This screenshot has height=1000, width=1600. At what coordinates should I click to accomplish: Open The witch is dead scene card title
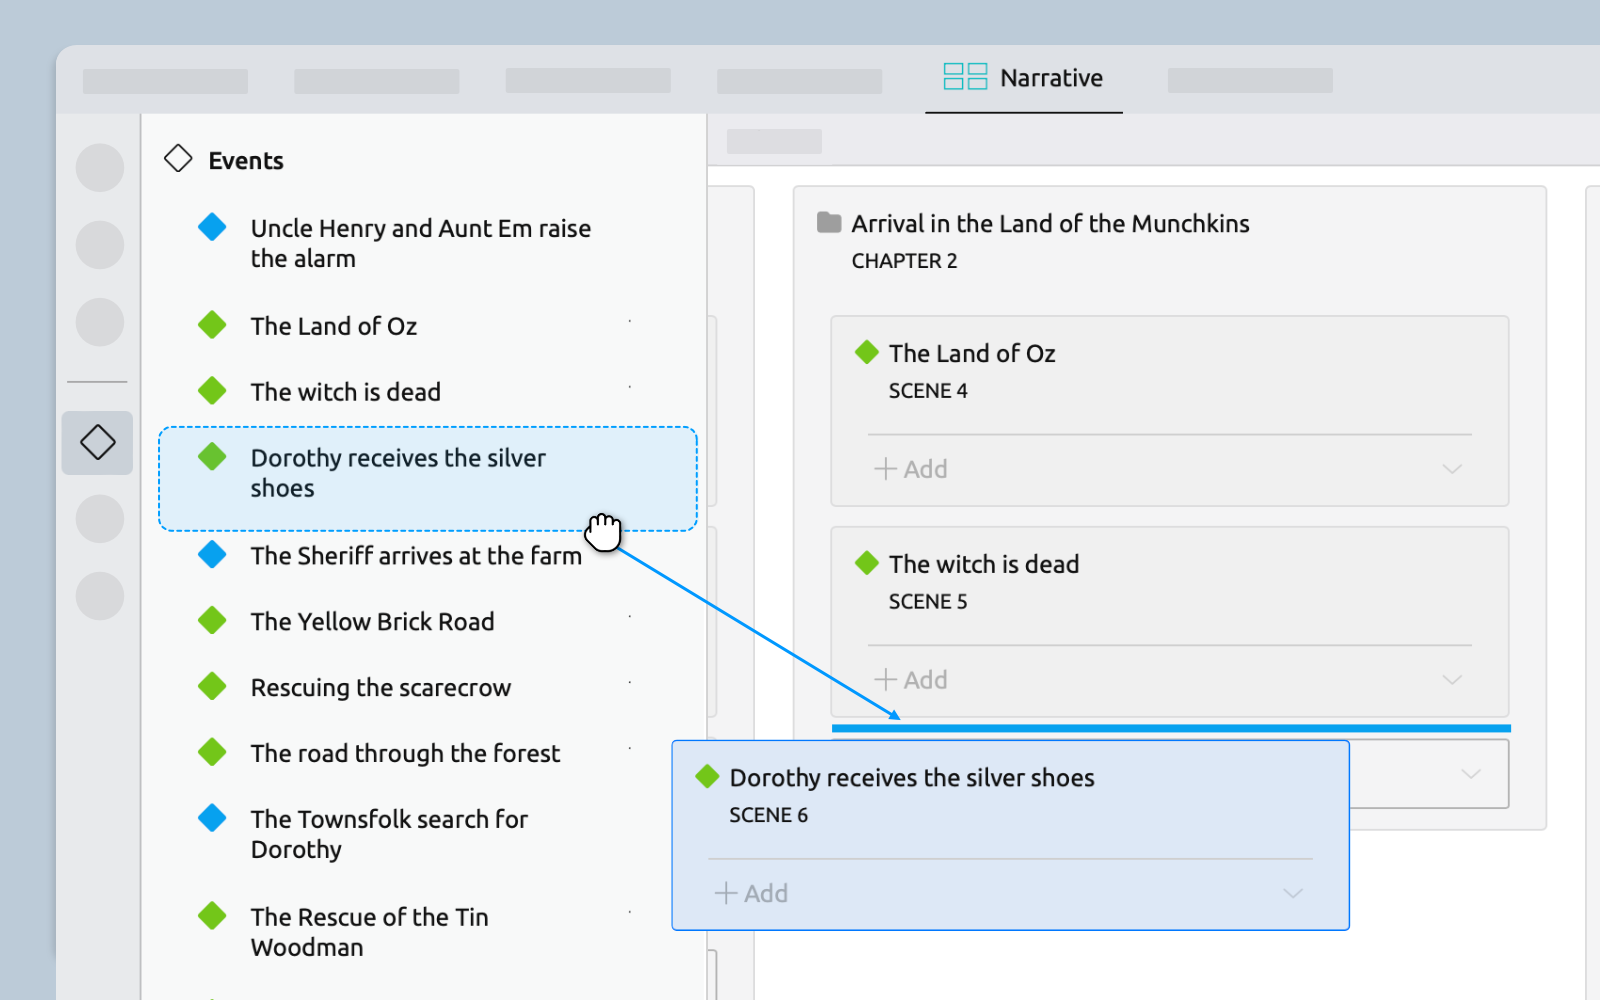[984, 564]
